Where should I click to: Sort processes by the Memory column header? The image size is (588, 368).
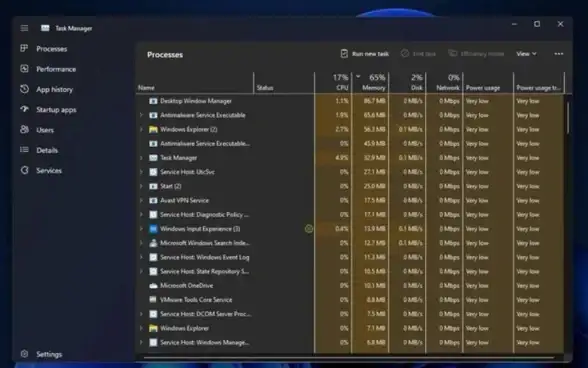tap(370, 83)
